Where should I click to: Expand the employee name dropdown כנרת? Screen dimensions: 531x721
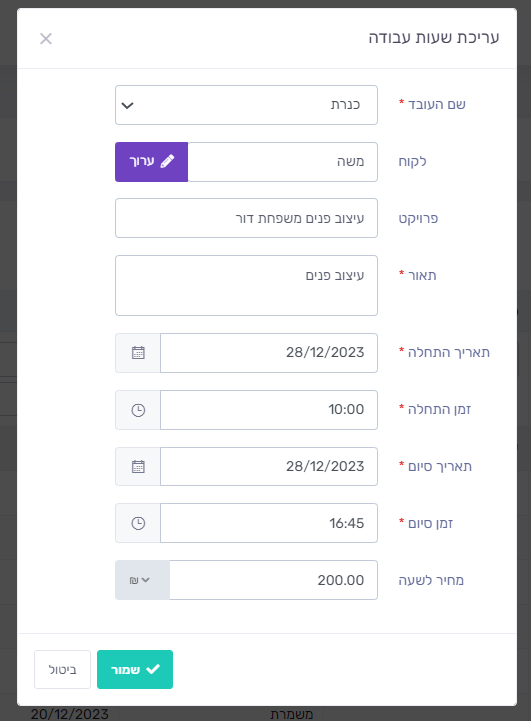(246, 105)
